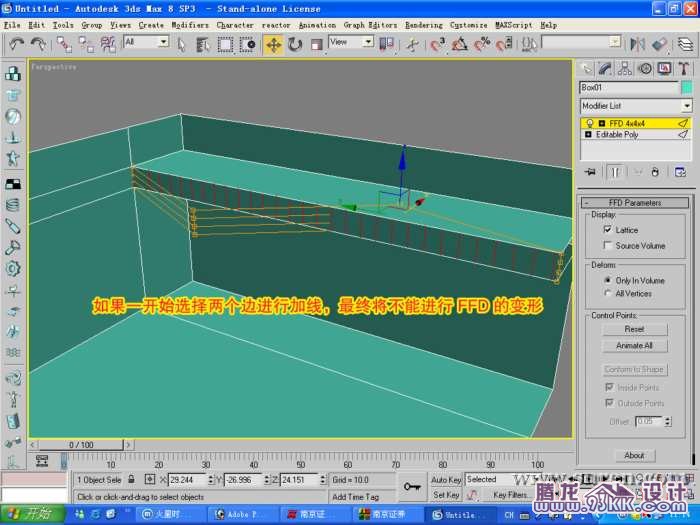Screen dimensions: 700x525
Task: Toggle the Angle Snap icon
Action: 459,44
